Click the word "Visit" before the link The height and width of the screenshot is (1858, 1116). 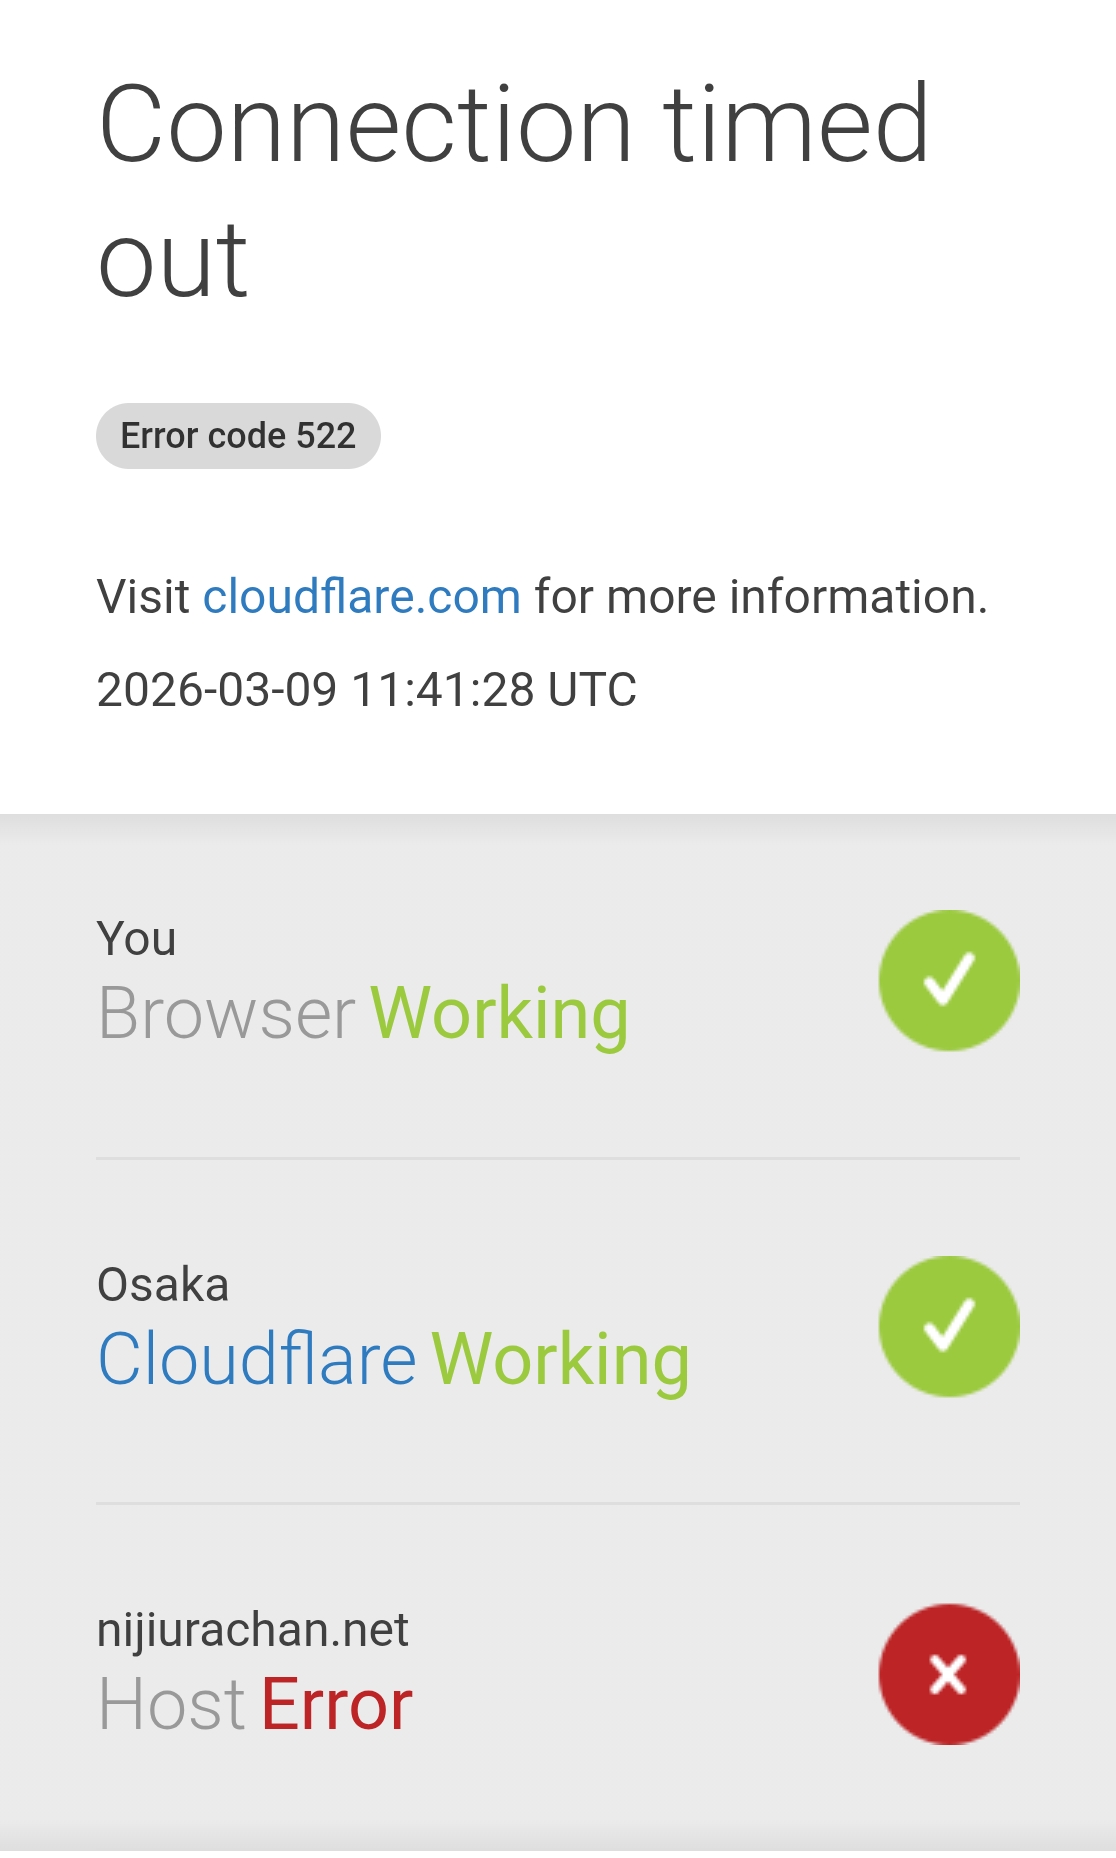pyautogui.click(x=143, y=597)
